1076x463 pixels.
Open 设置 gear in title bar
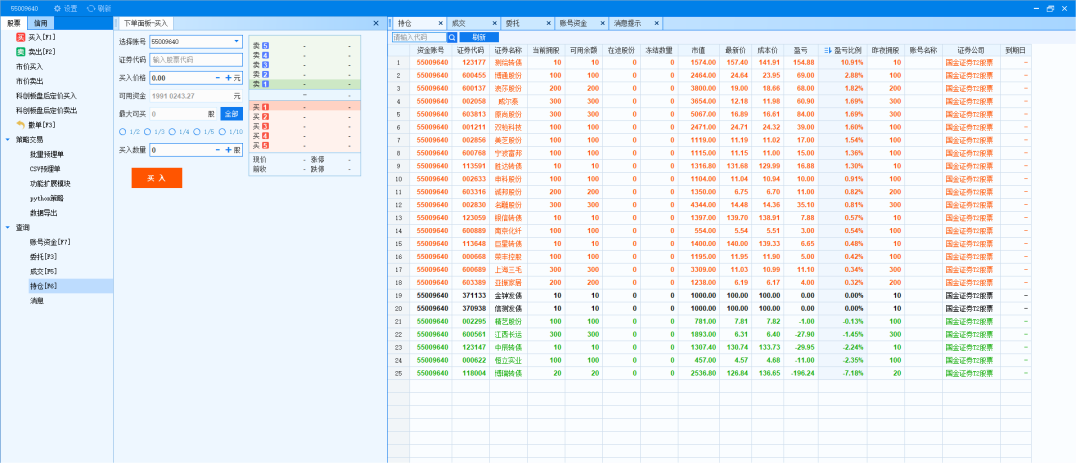click(x=57, y=8)
